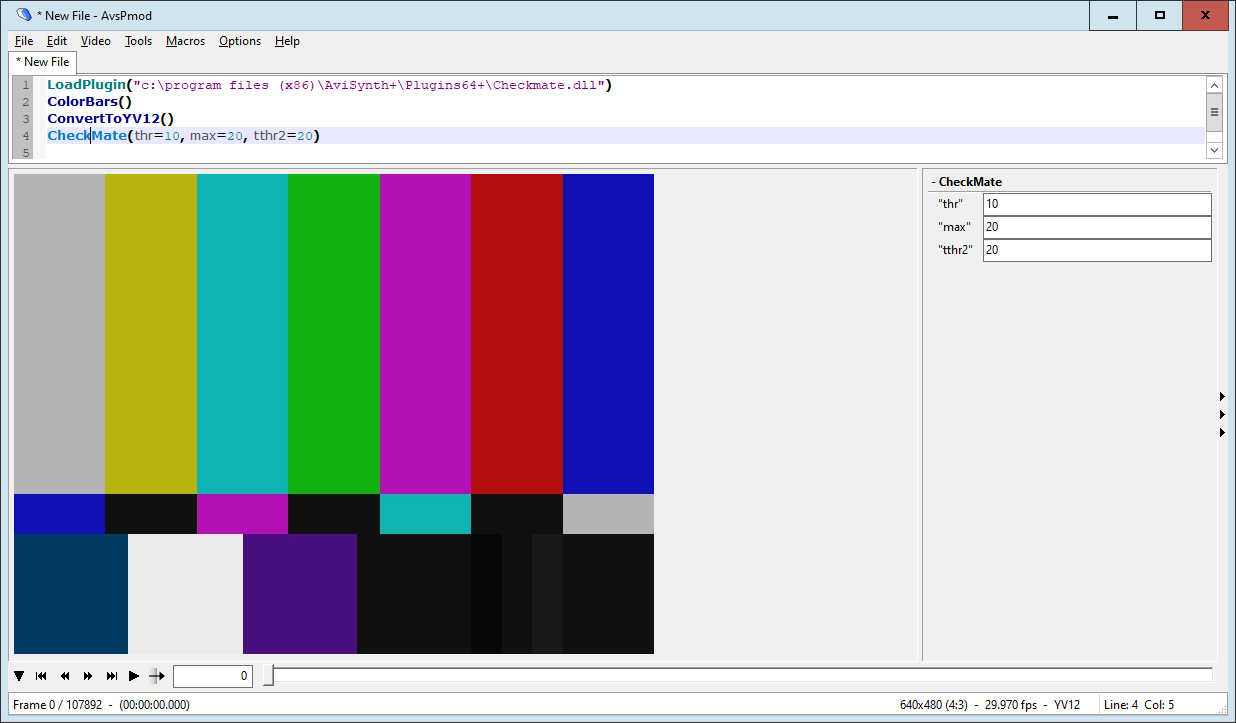The height and width of the screenshot is (723, 1236).
Task: Click the tall magenta color bar in preview
Action: click(x=425, y=334)
